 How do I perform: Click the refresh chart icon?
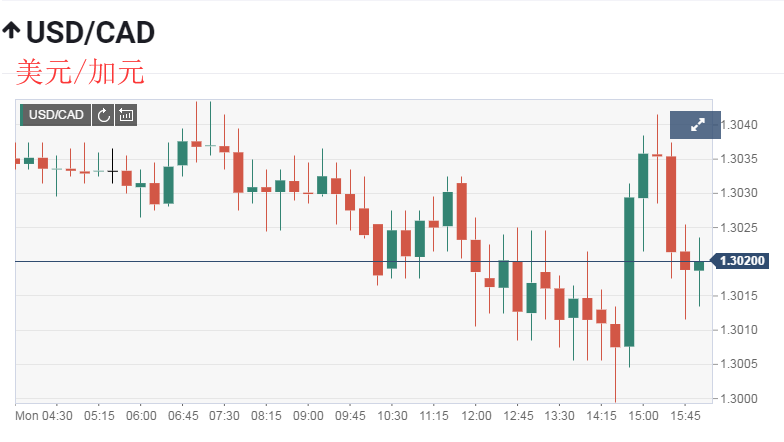[104, 115]
